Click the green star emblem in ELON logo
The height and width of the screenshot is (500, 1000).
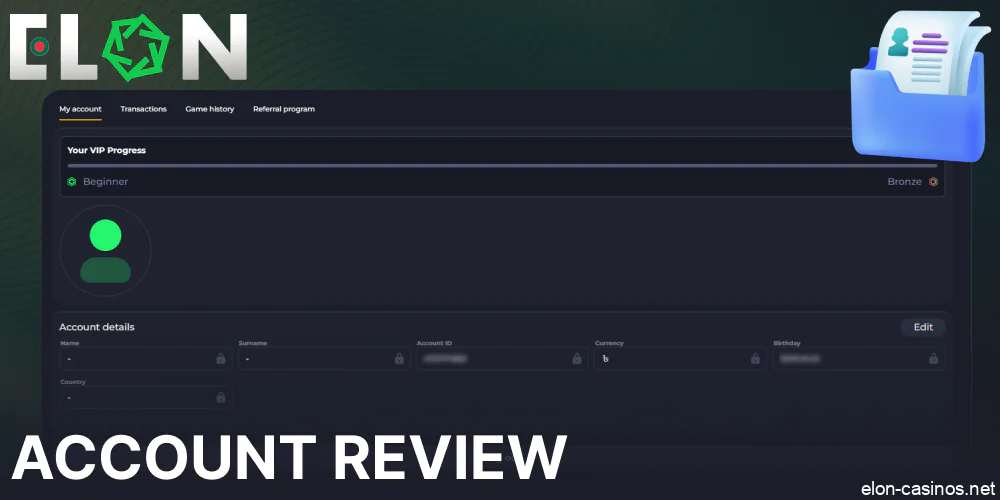[136, 47]
